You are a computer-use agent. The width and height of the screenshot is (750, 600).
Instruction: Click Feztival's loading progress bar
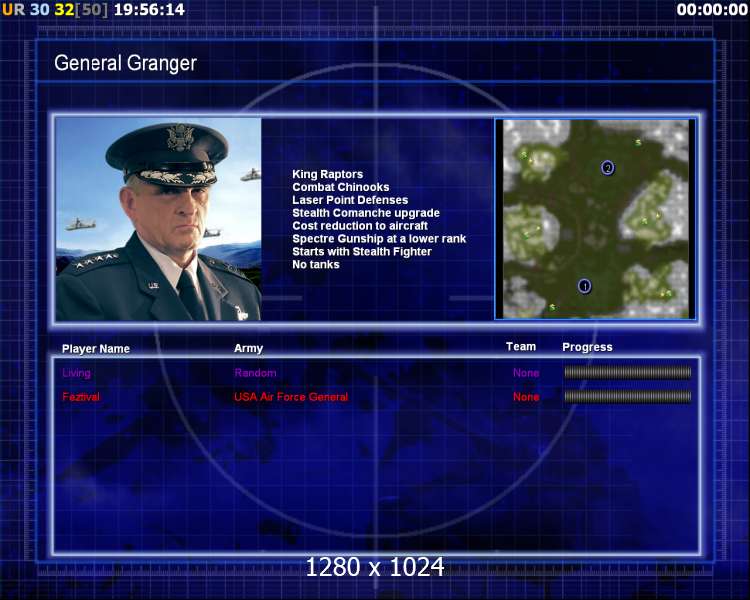tap(628, 396)
